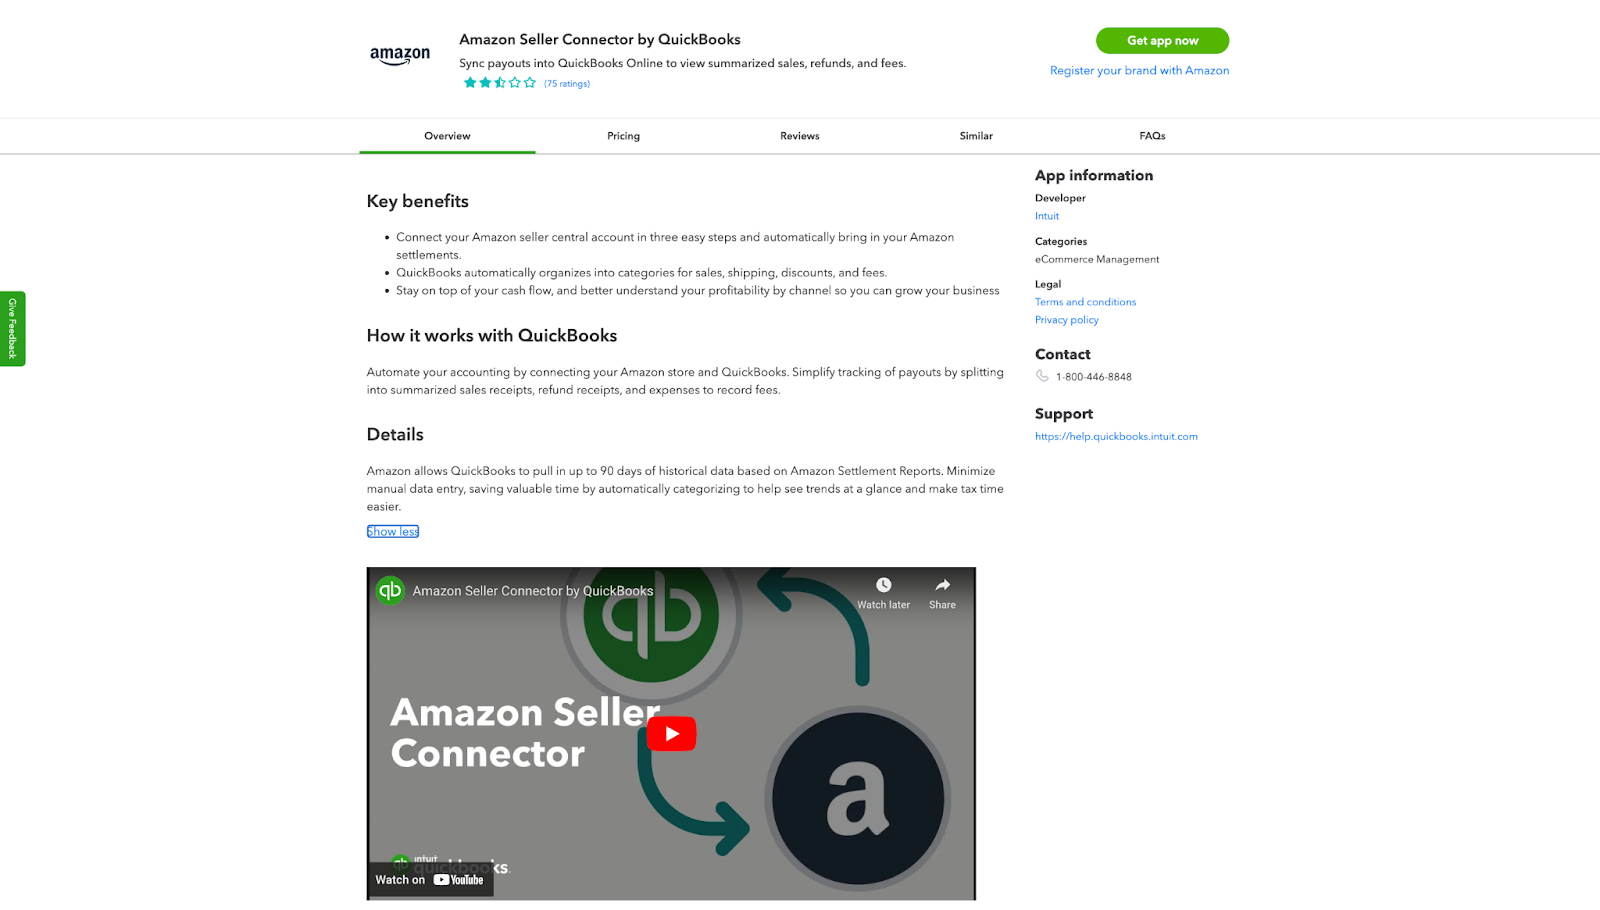Click the Watch later clock icon
This screenshot has width=1600, height=910.
[883, 585]
